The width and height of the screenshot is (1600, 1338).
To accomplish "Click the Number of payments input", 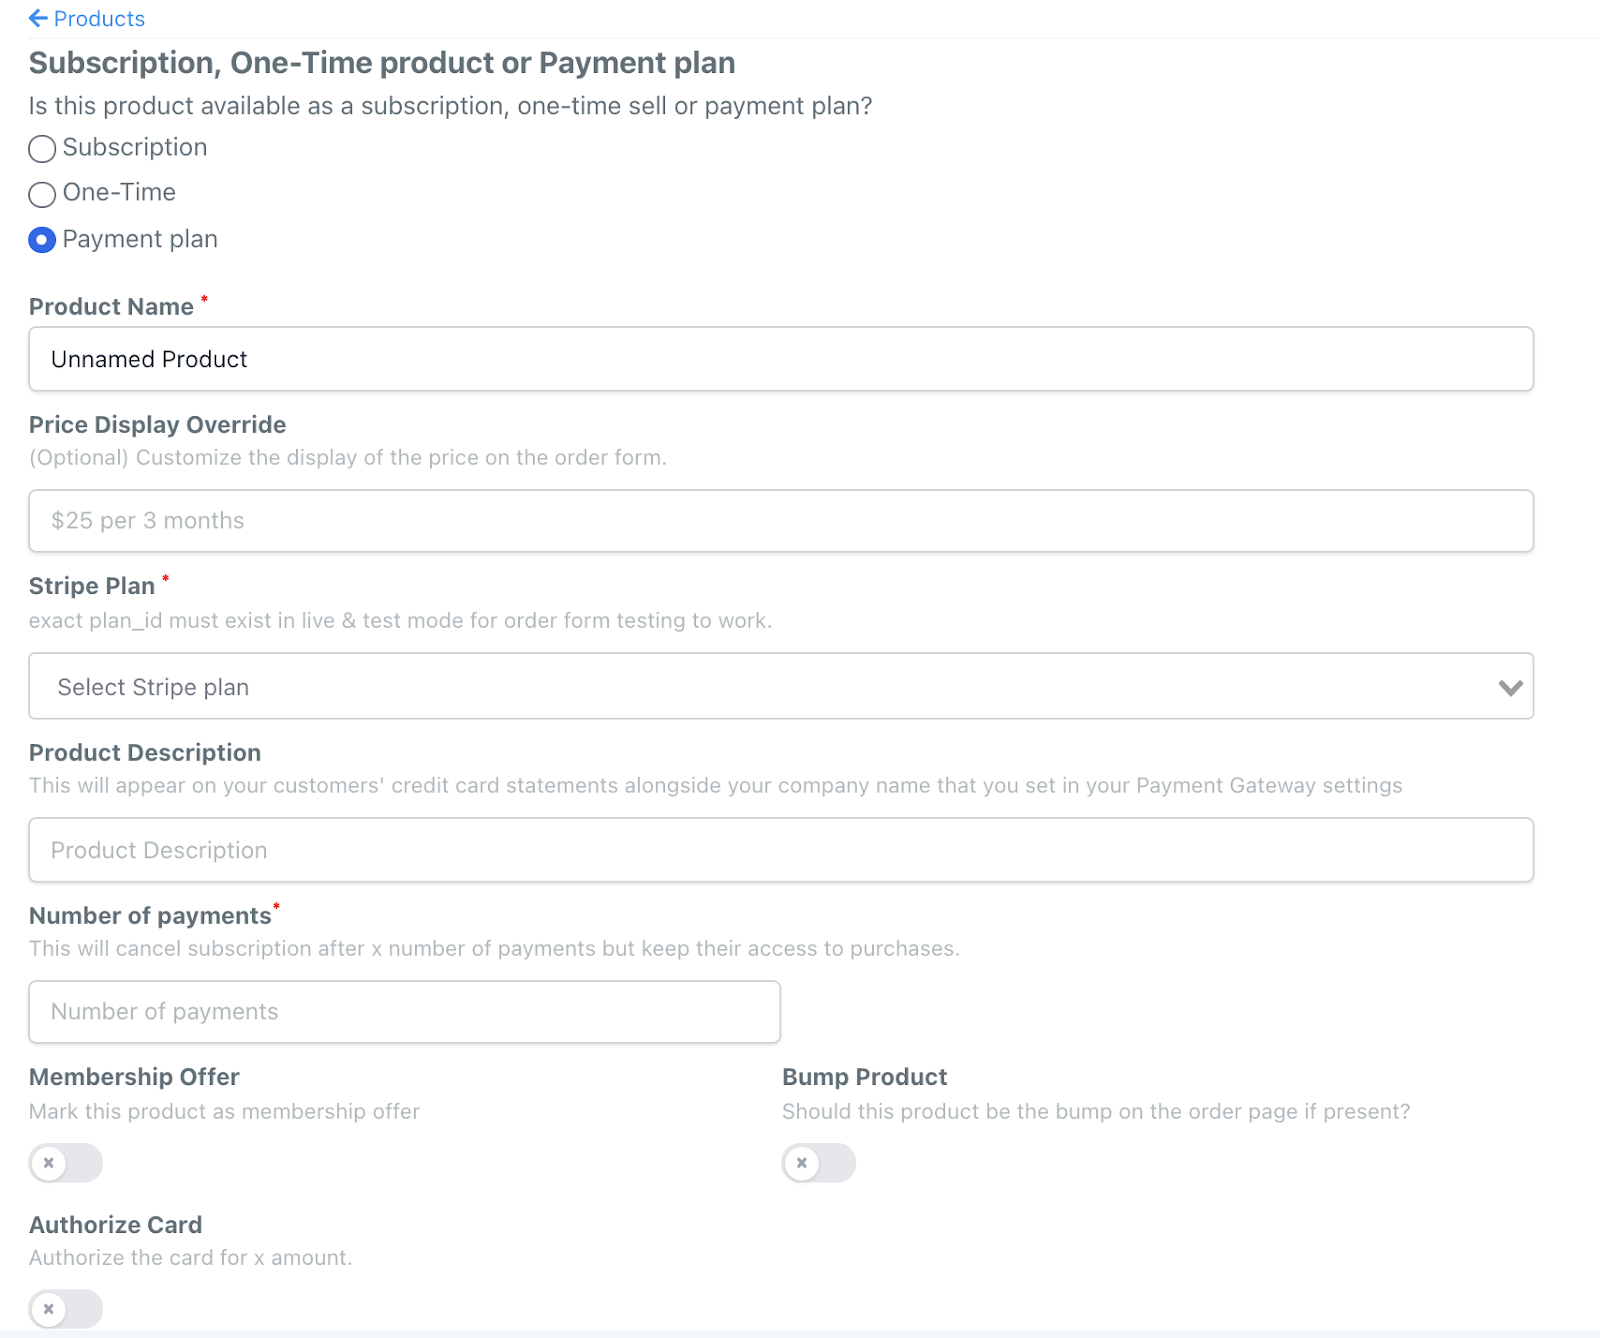I will (x=404, y=1012).
